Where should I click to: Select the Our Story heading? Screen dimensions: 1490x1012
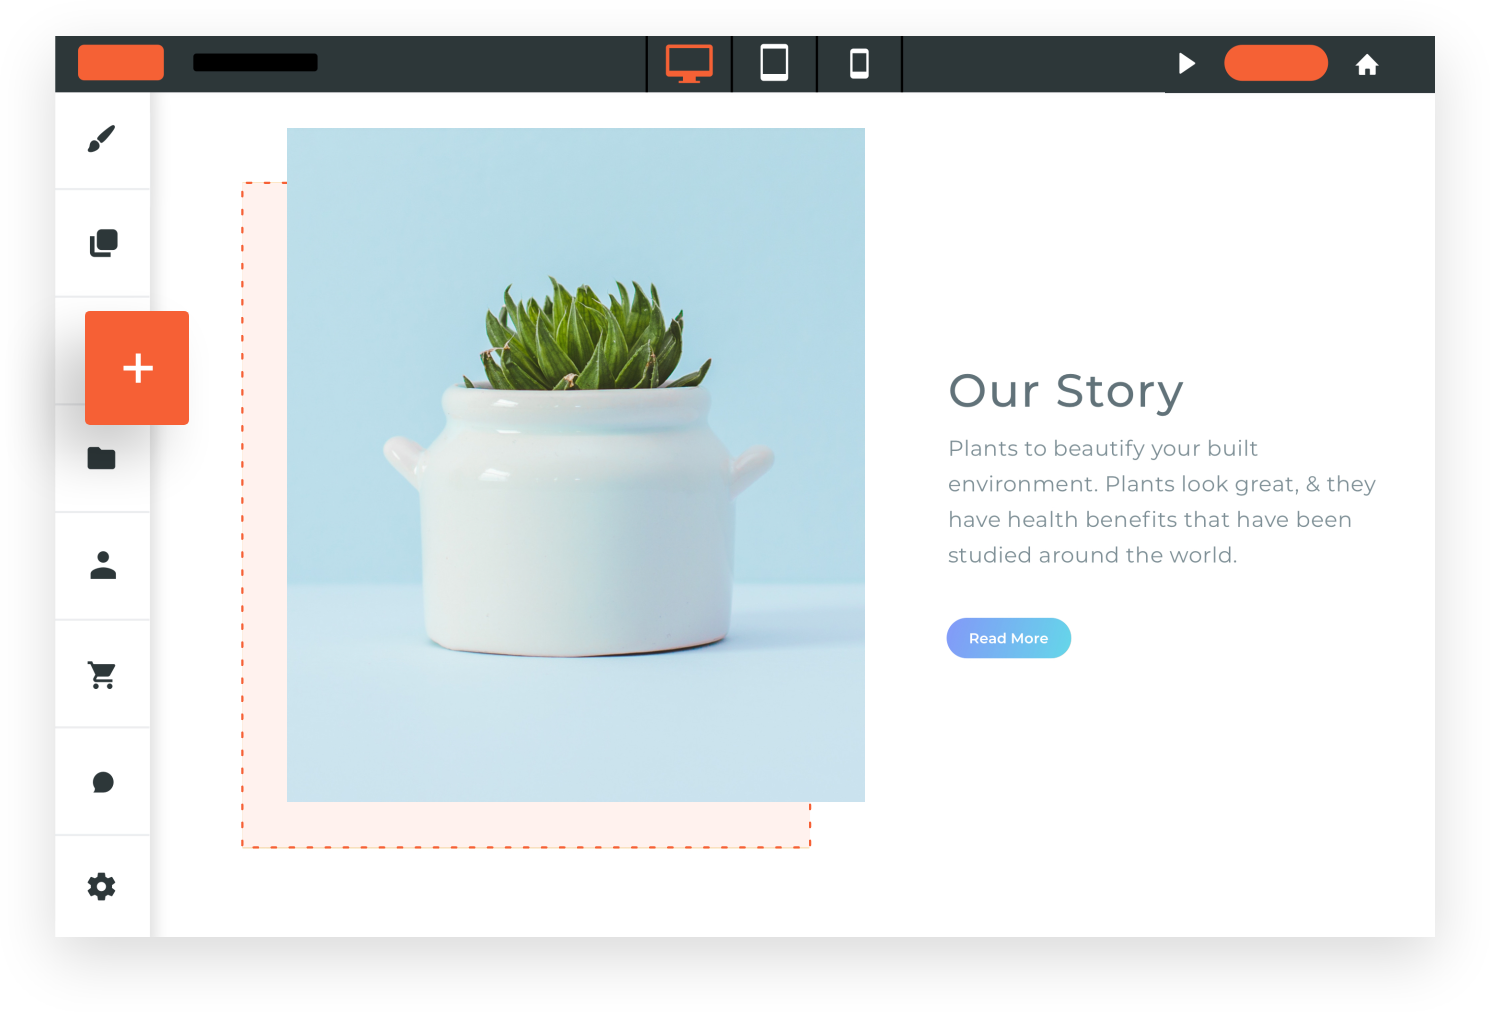click(1066, 391)
